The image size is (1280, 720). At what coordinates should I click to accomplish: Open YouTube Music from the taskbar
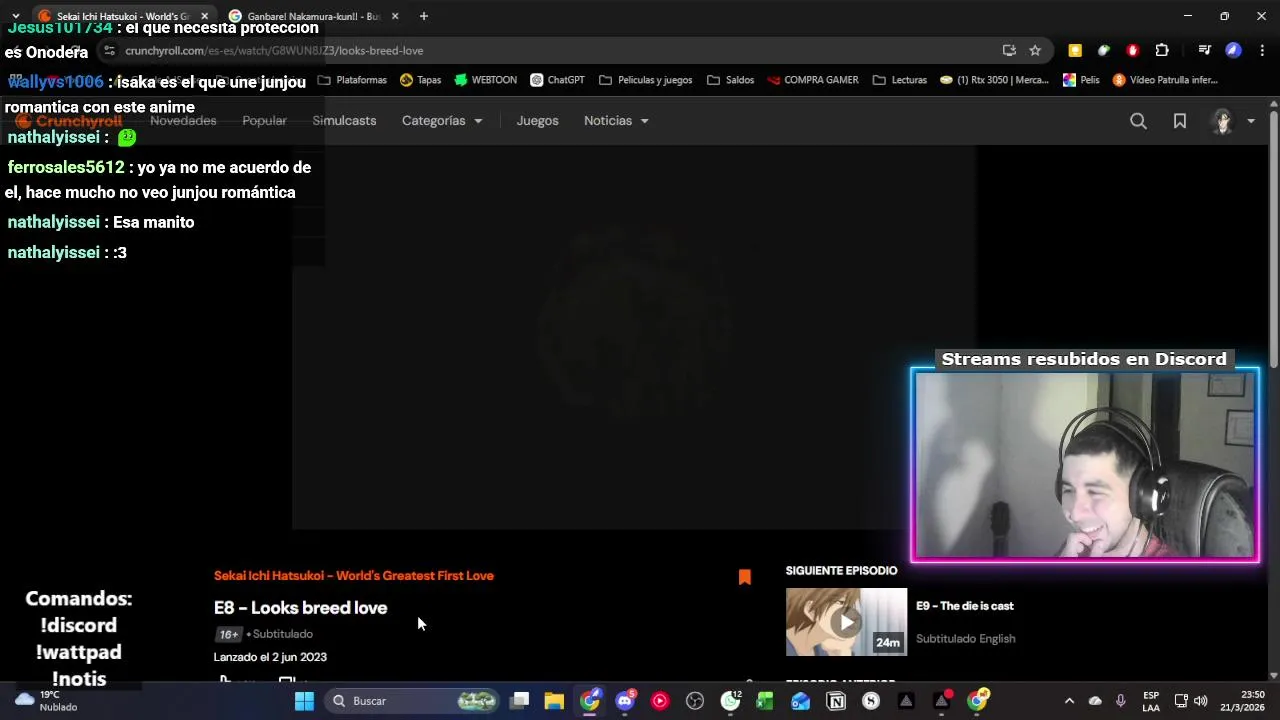tap(660, 701)
